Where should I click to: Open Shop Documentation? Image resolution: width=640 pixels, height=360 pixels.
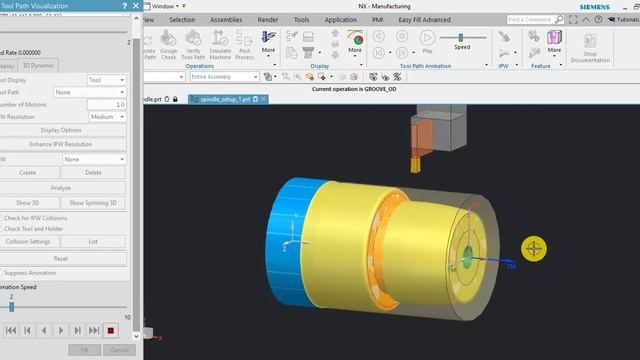click(x=590, y=48)
